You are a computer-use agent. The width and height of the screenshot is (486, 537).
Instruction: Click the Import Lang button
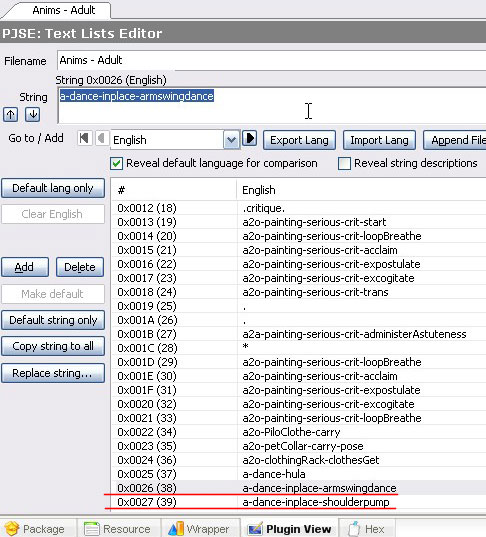(x=379, y=140)
